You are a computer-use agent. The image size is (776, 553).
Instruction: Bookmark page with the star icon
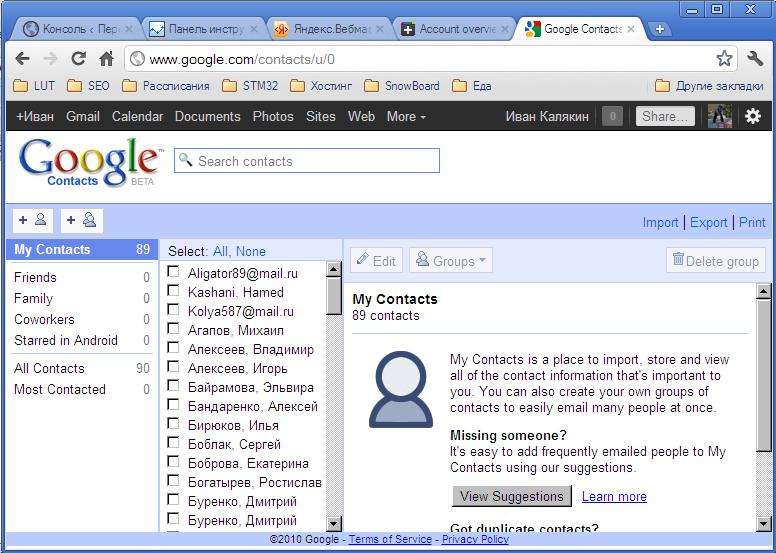tap(724, 59)
